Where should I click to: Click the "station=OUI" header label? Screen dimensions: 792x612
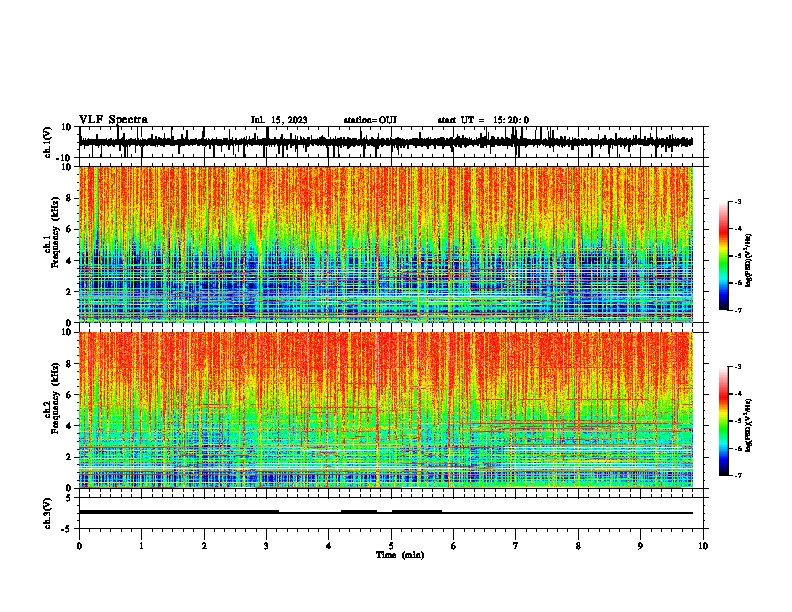[x=370, y=120]
